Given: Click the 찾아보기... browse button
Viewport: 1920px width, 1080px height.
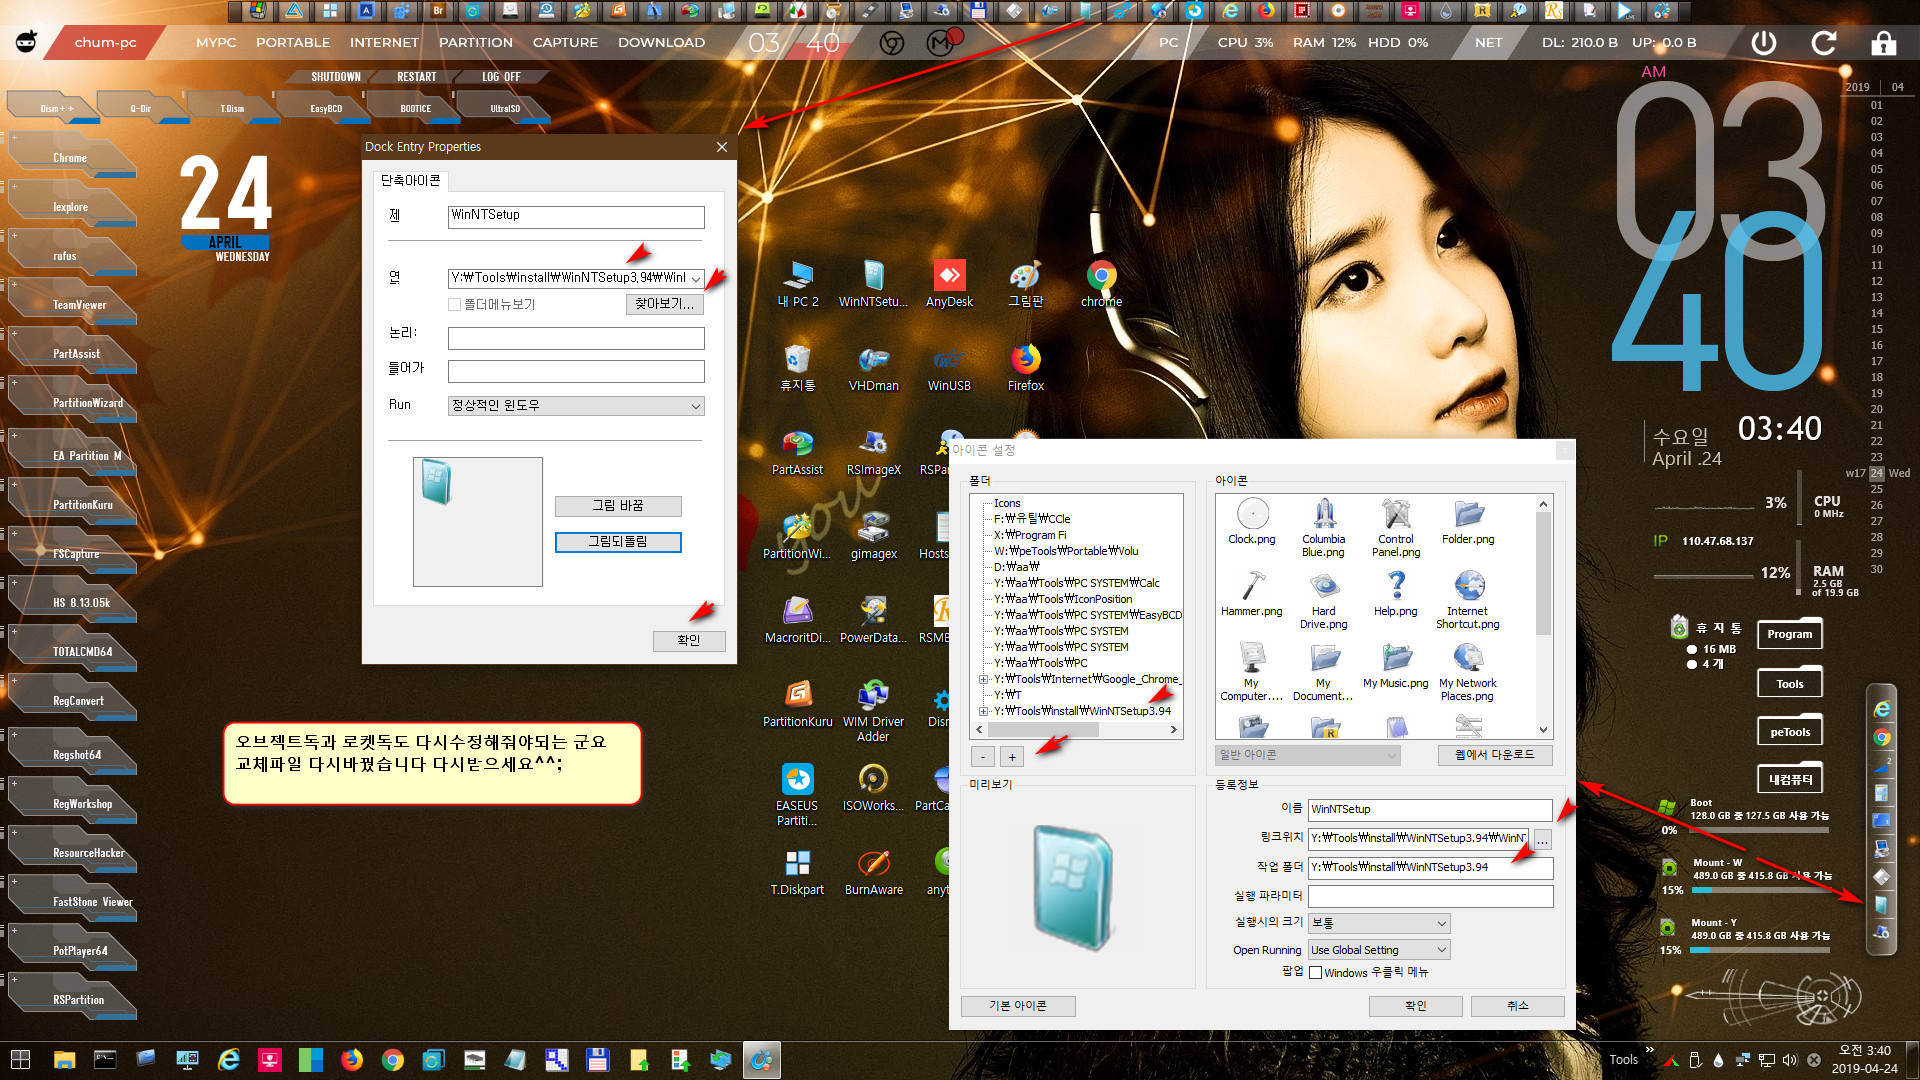Looking at the screenshot, I should tap(664, 304).
